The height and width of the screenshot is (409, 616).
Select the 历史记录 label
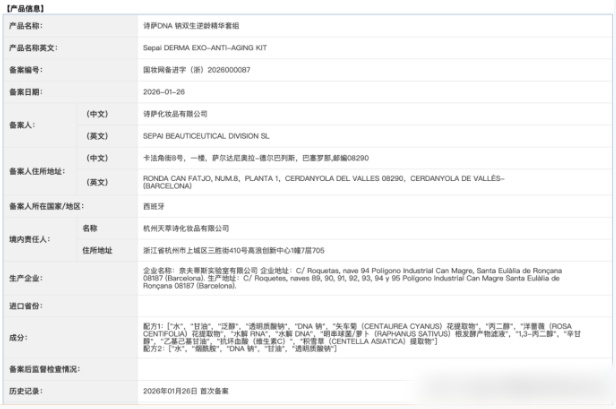[26, 391]
